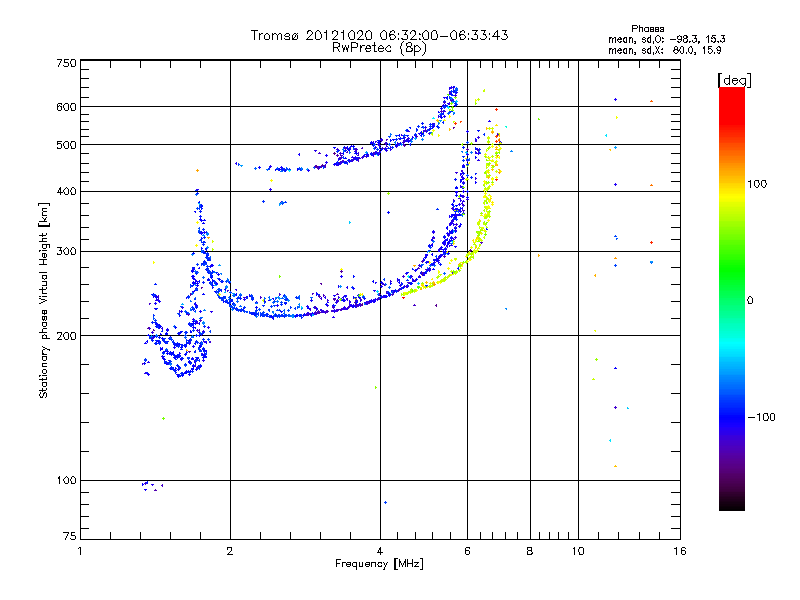This screenshot has width=800, height=600.
Task: Click the y-axis tick label '200'
Action: click(x=66, y=336)
